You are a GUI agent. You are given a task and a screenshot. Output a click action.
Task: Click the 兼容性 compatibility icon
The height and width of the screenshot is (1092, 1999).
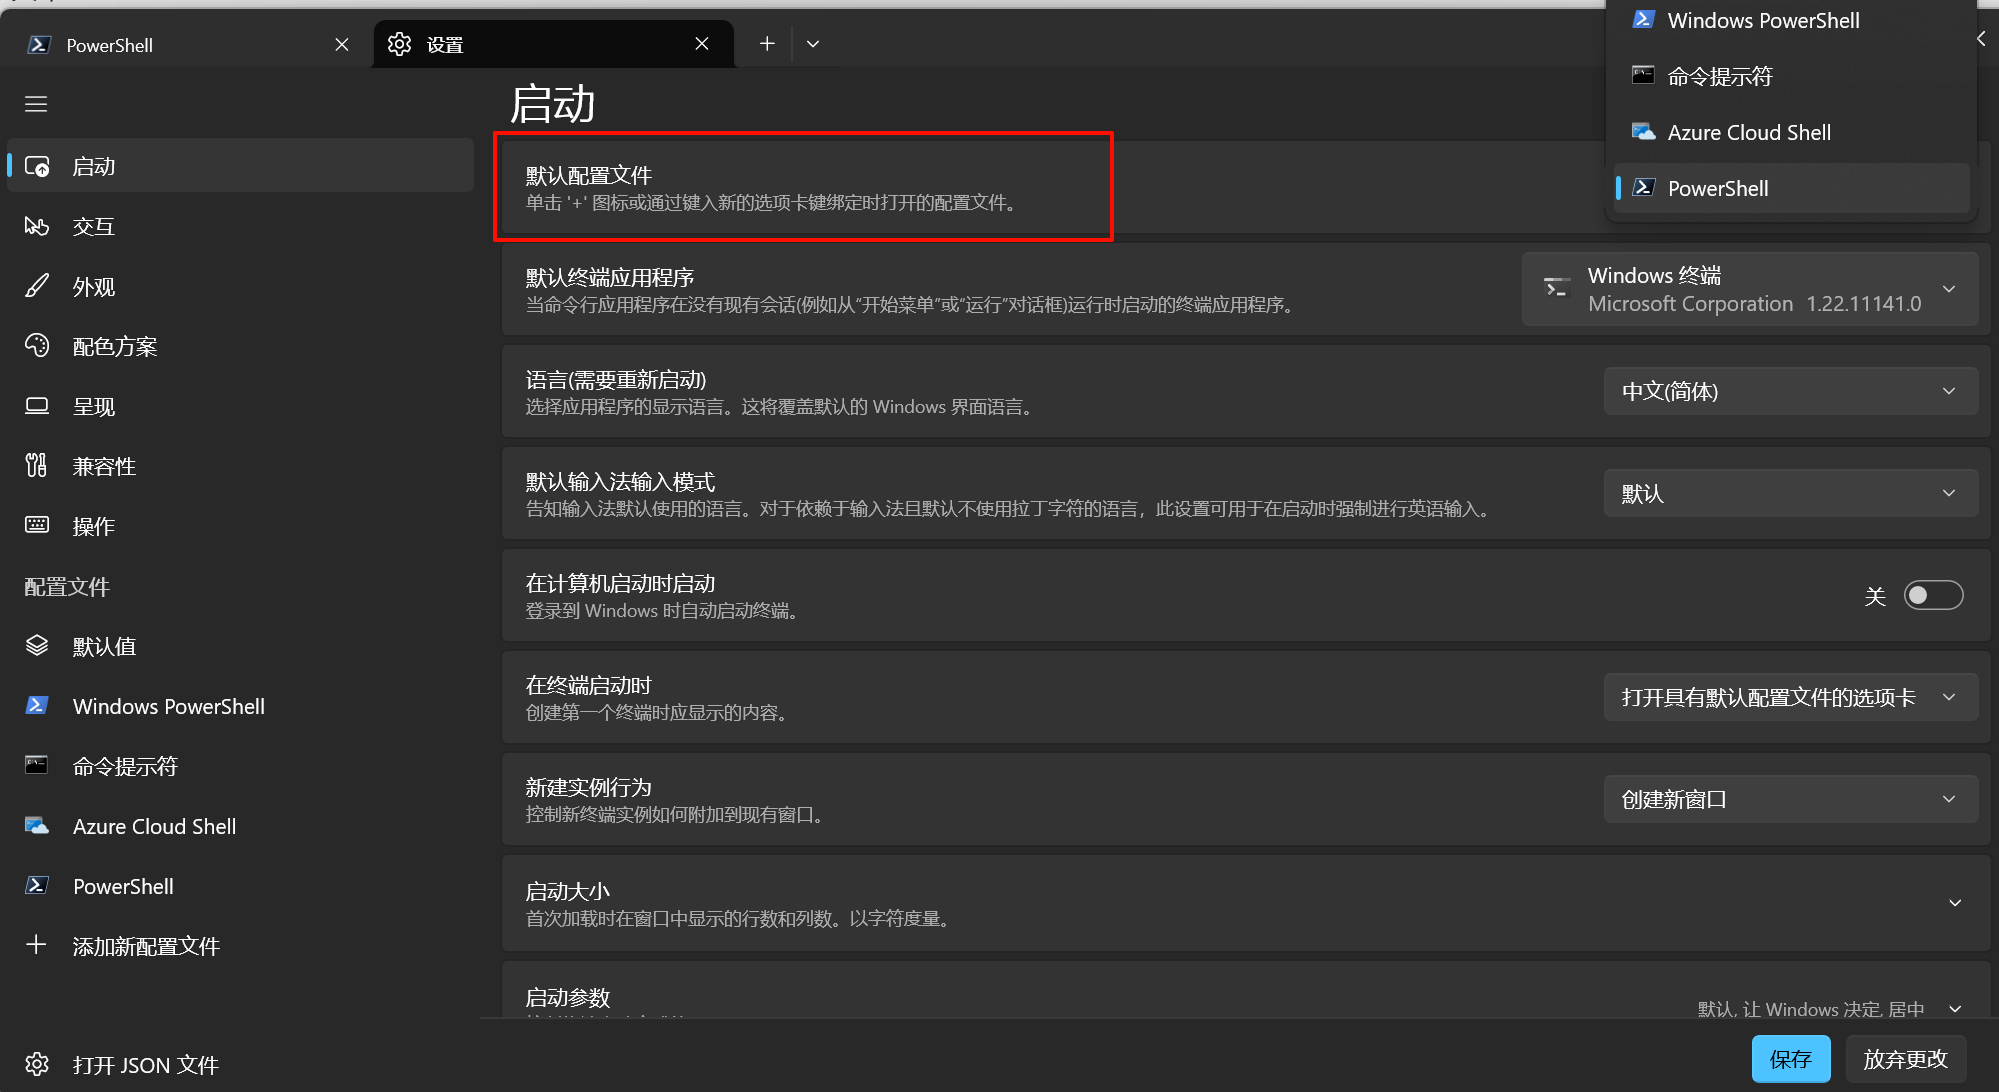[x=37, y=466]
